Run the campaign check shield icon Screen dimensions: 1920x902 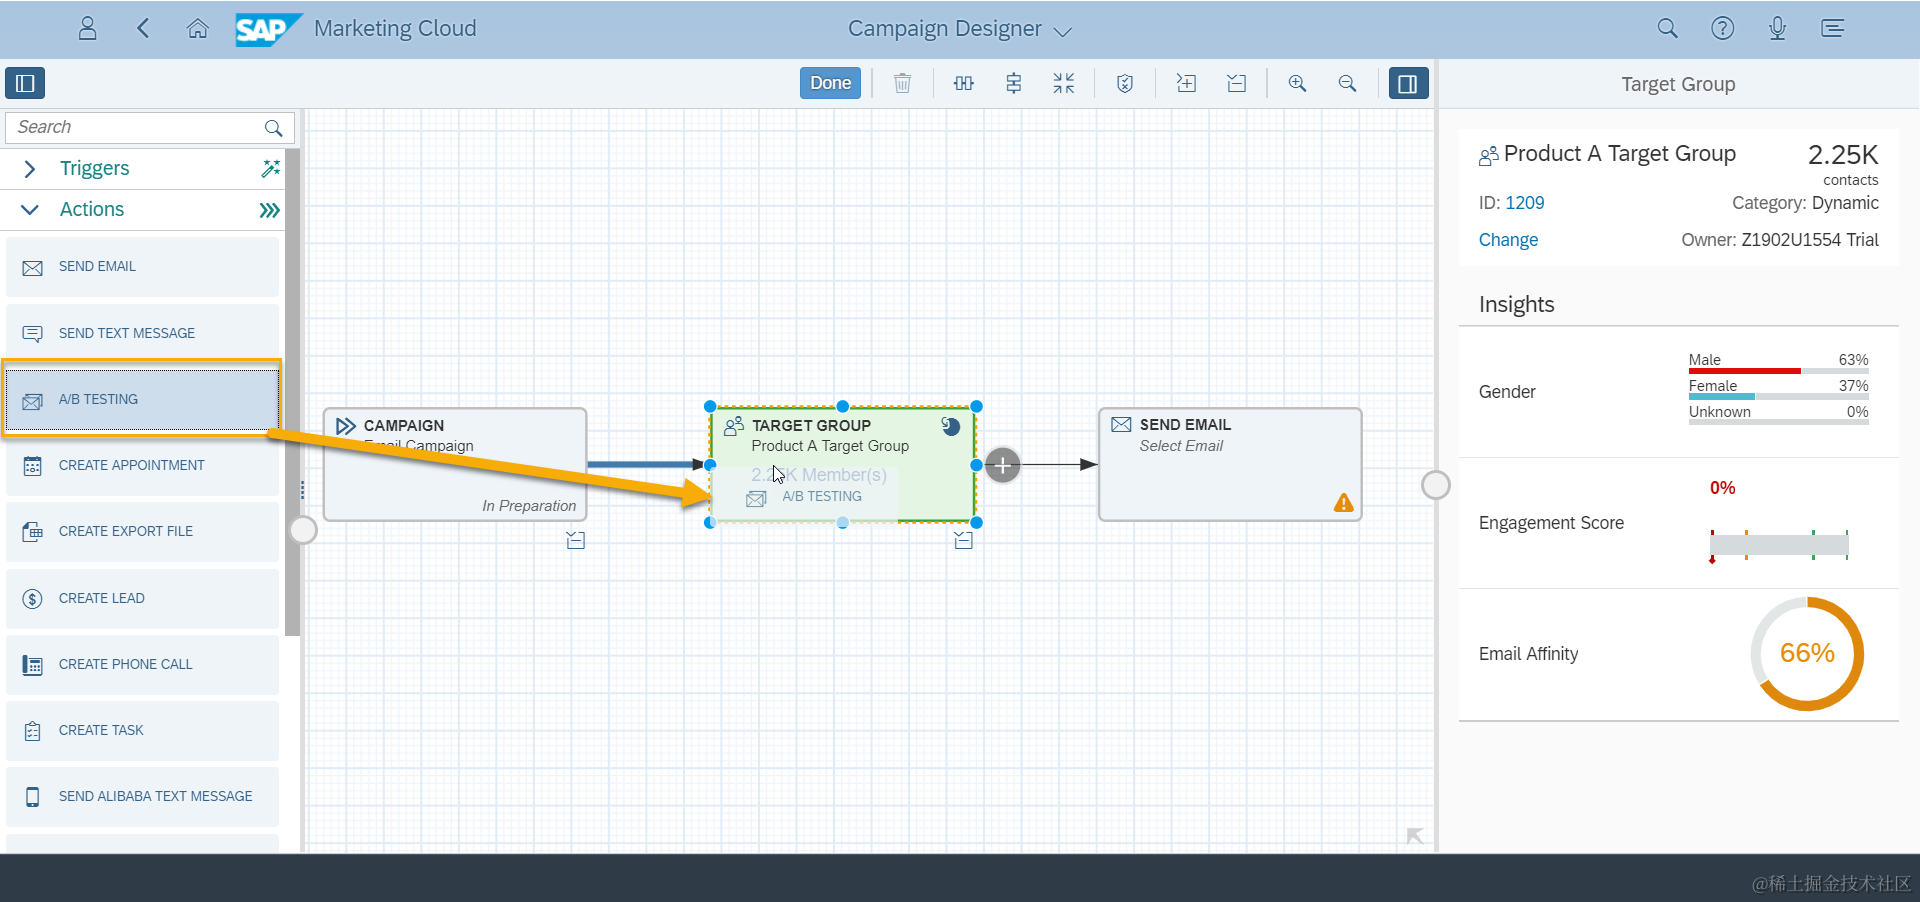click(1125, 83)
